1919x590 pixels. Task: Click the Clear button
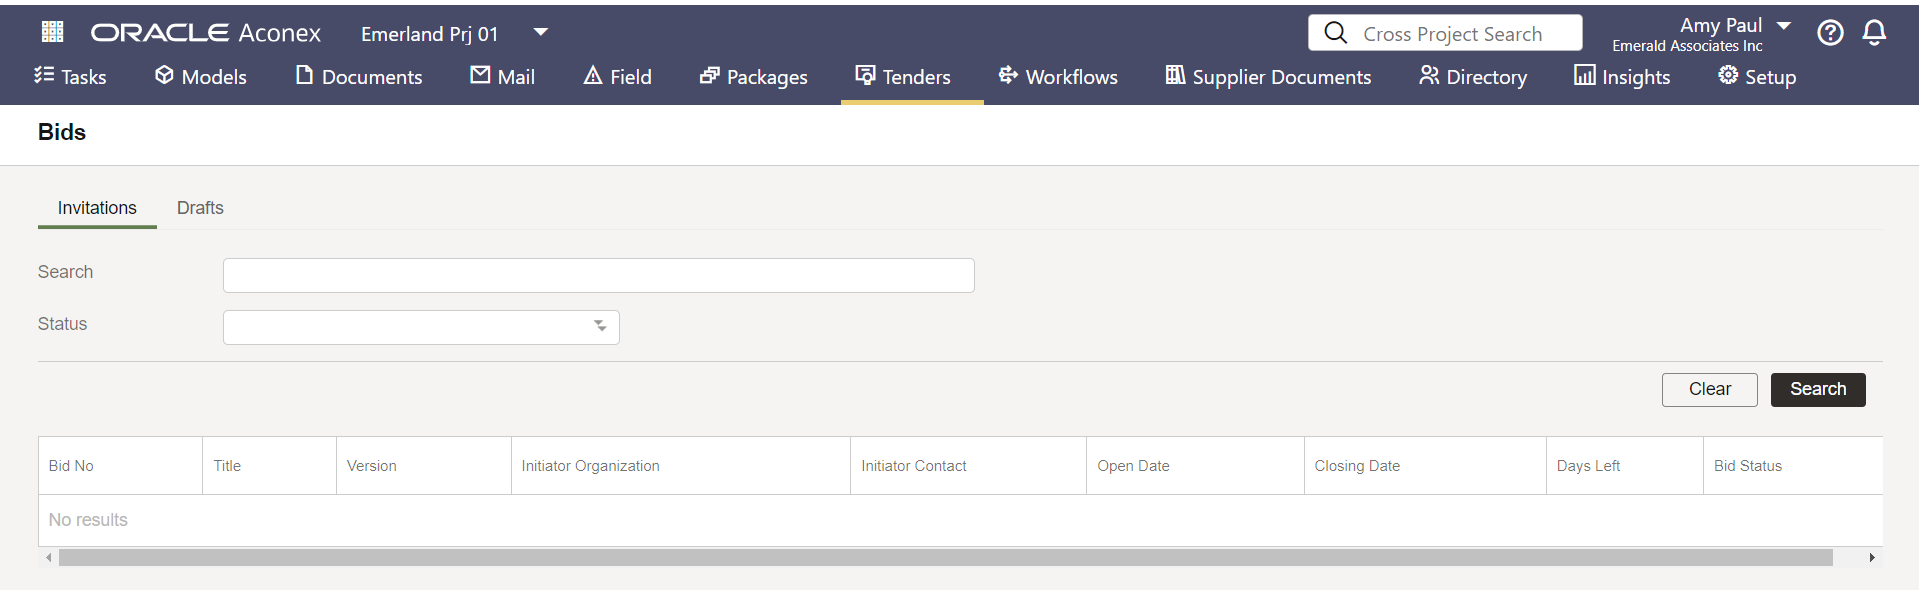click(x=1709, y=390)
